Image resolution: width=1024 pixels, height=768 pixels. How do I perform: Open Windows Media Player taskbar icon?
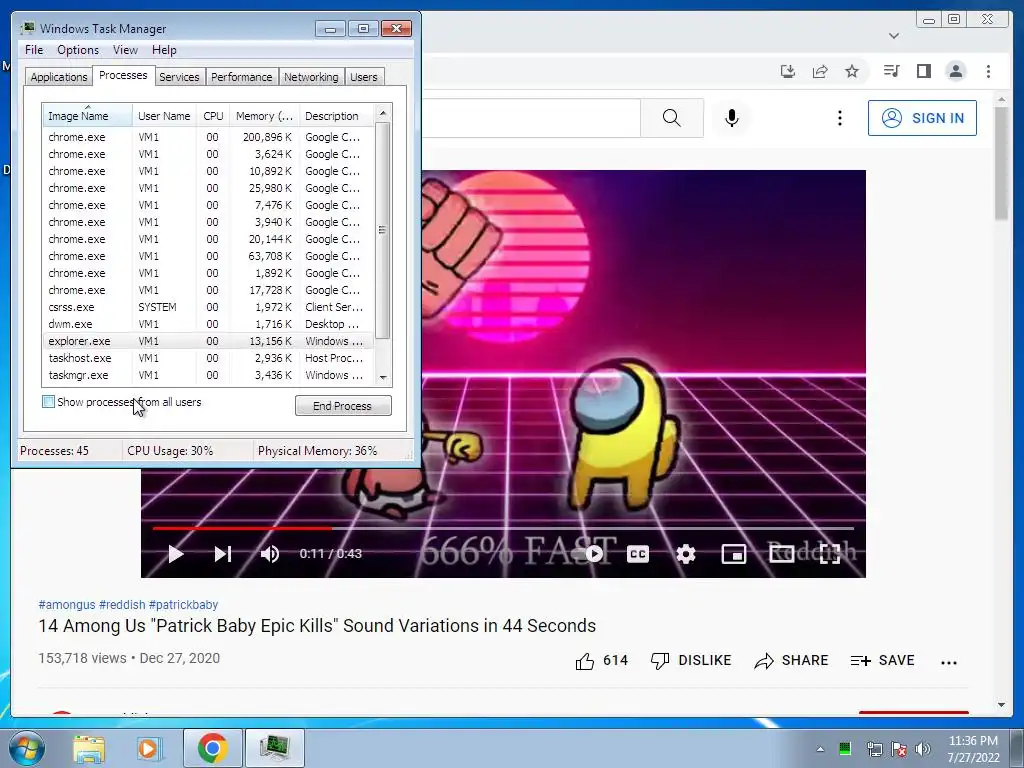(149, 748)
